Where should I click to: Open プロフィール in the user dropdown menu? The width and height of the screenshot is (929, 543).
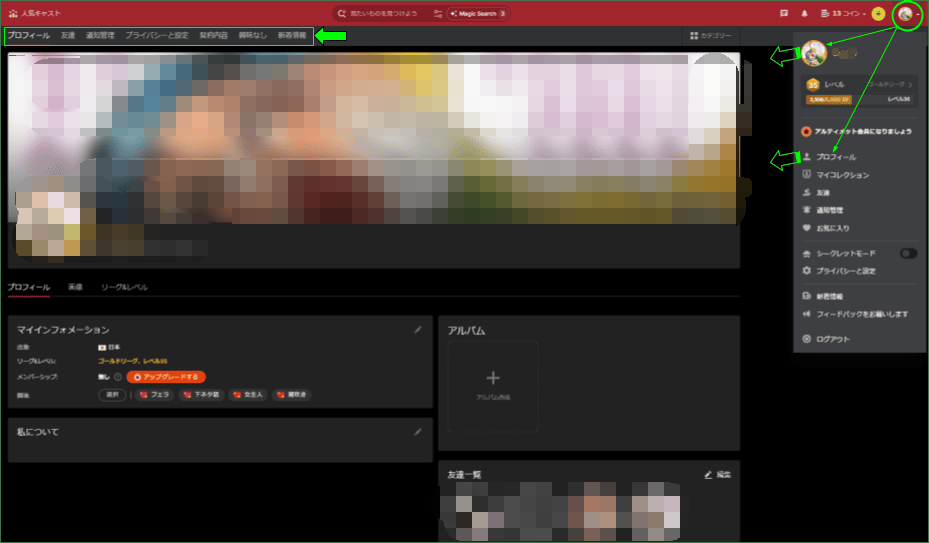coord(836,157)
